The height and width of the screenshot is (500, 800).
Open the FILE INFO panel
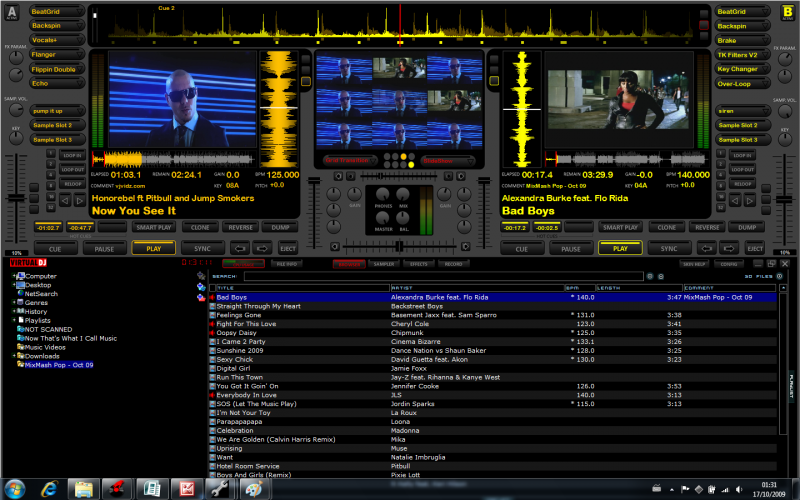287,264
